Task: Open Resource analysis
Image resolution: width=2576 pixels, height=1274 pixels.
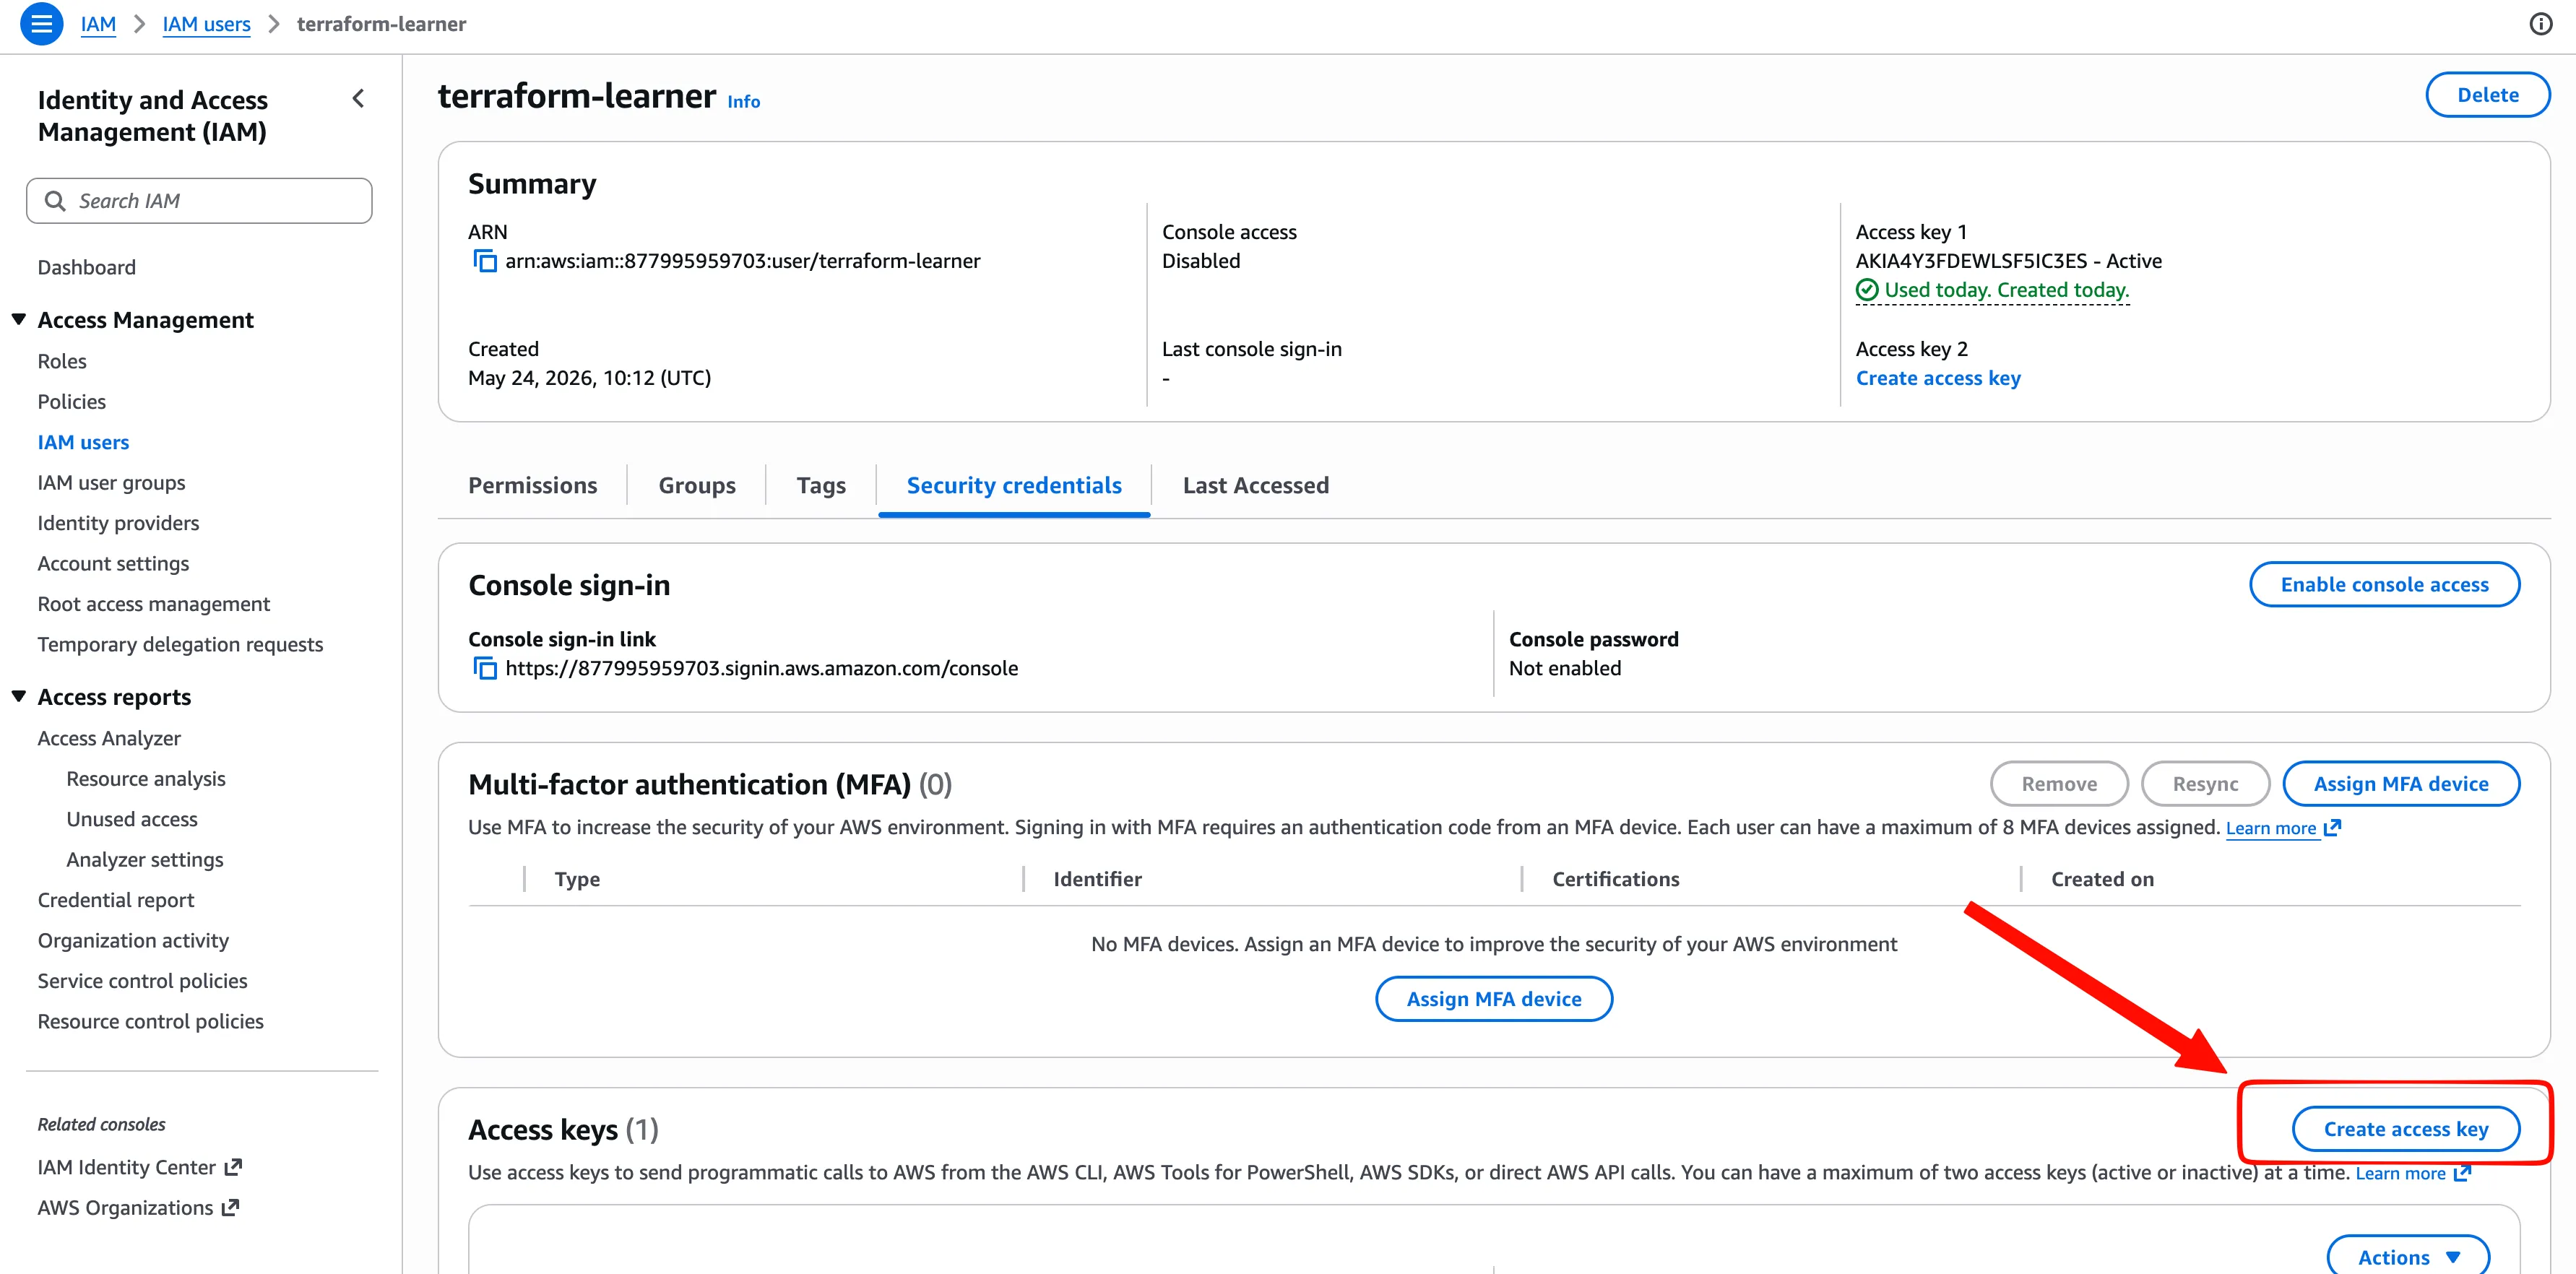Action: (x=146, y=779)
